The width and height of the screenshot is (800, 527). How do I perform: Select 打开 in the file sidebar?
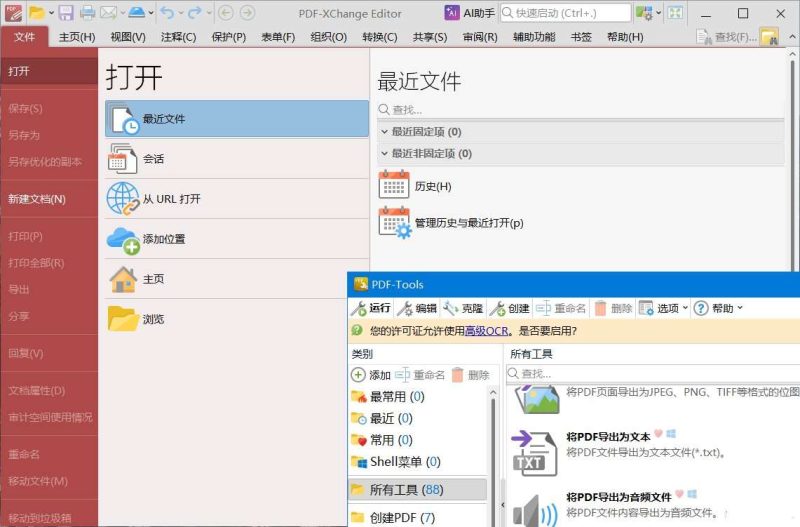tap(49, 71)
